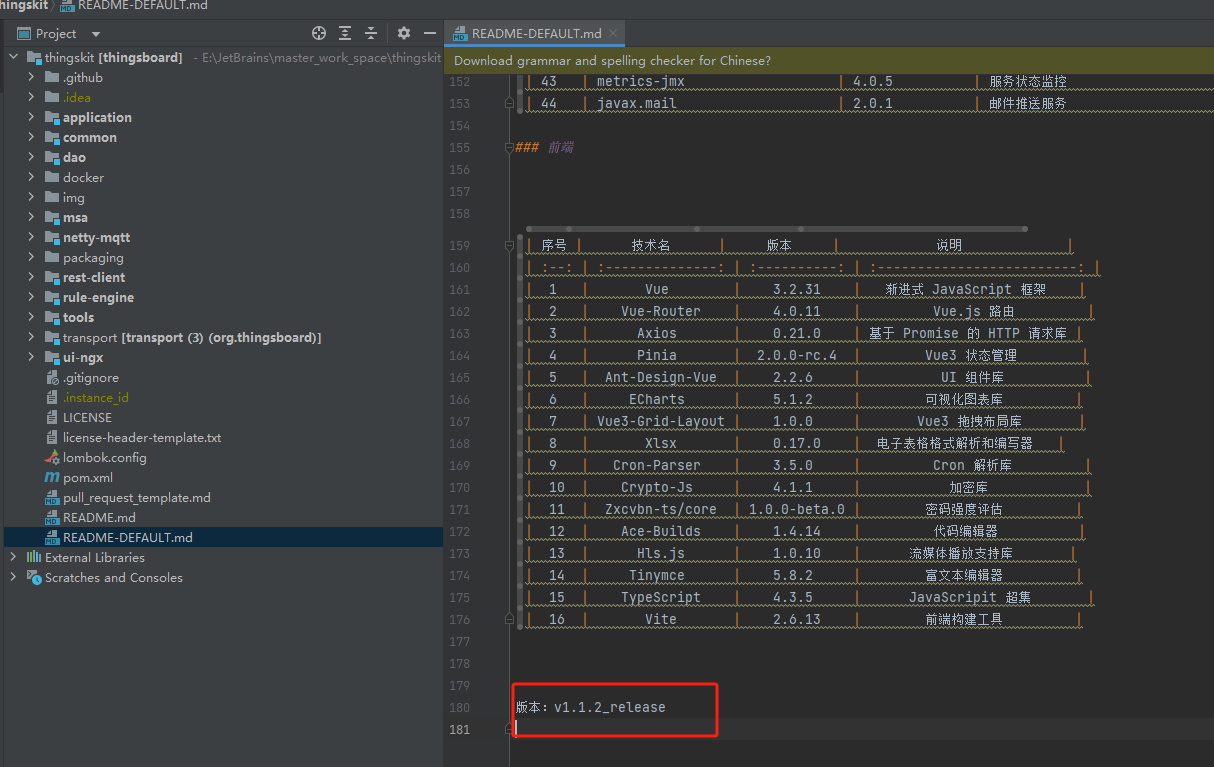This screenshot has height=767, width=1214.
Task: Click the 'Vue-Router' table cell
Action: (660, 311)
